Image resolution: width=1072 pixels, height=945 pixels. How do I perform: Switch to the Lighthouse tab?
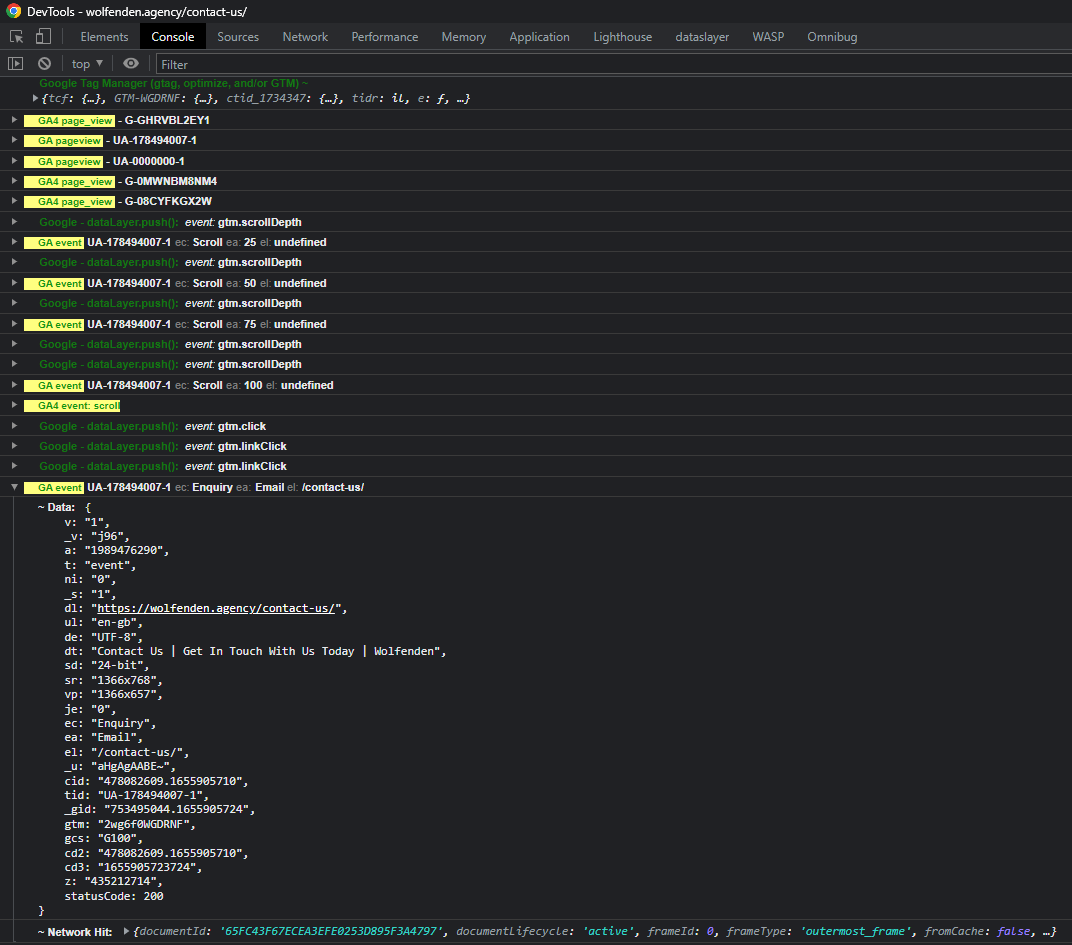tap(622, 37)
